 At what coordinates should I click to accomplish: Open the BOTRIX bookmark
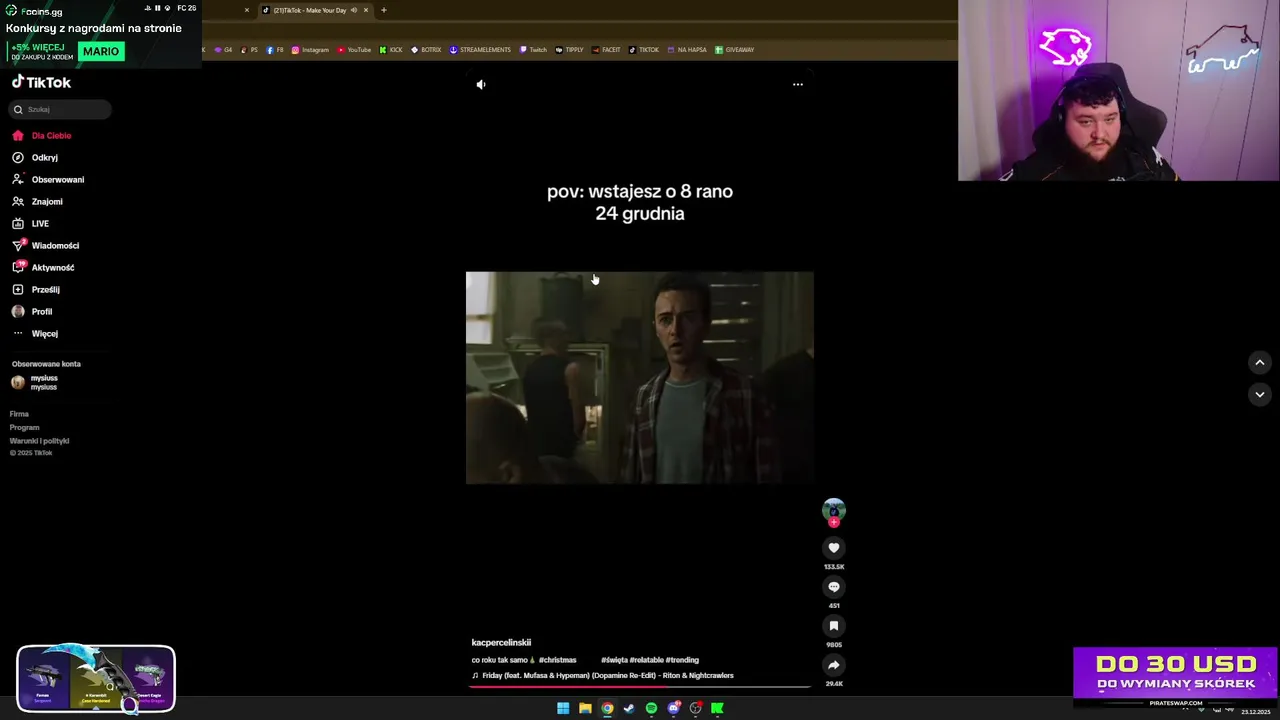[426, 50]
